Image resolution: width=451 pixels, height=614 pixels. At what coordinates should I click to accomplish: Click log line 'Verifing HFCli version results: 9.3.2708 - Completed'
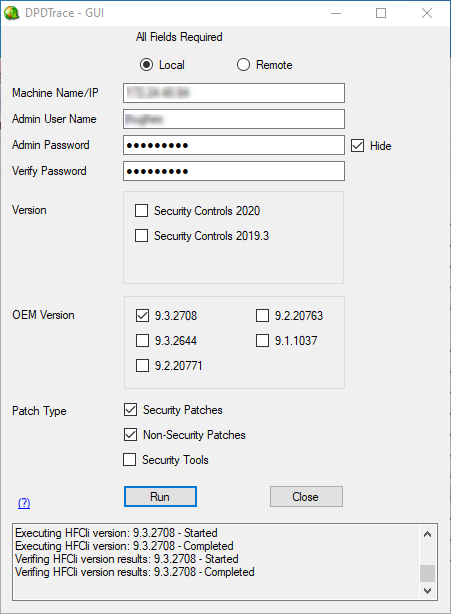pos(135,572)
